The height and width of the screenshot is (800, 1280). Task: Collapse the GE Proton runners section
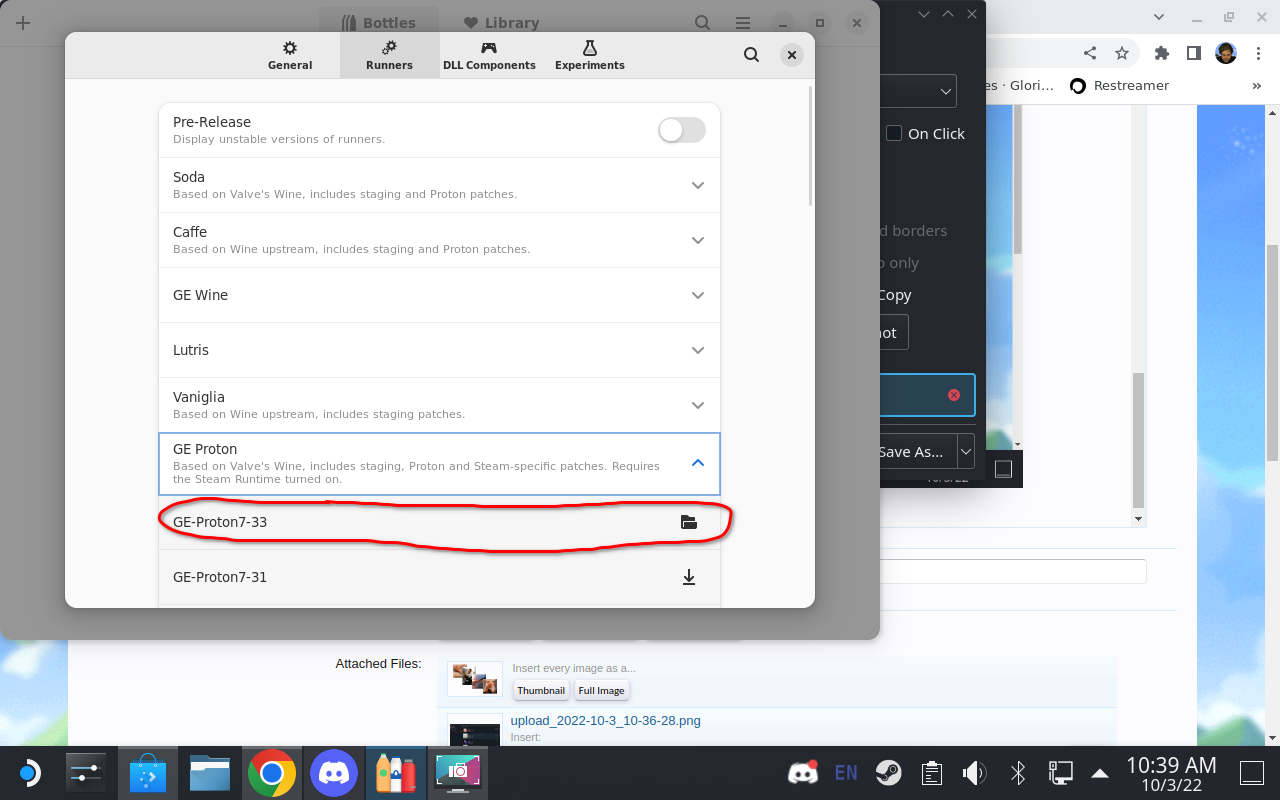(698, 463)
